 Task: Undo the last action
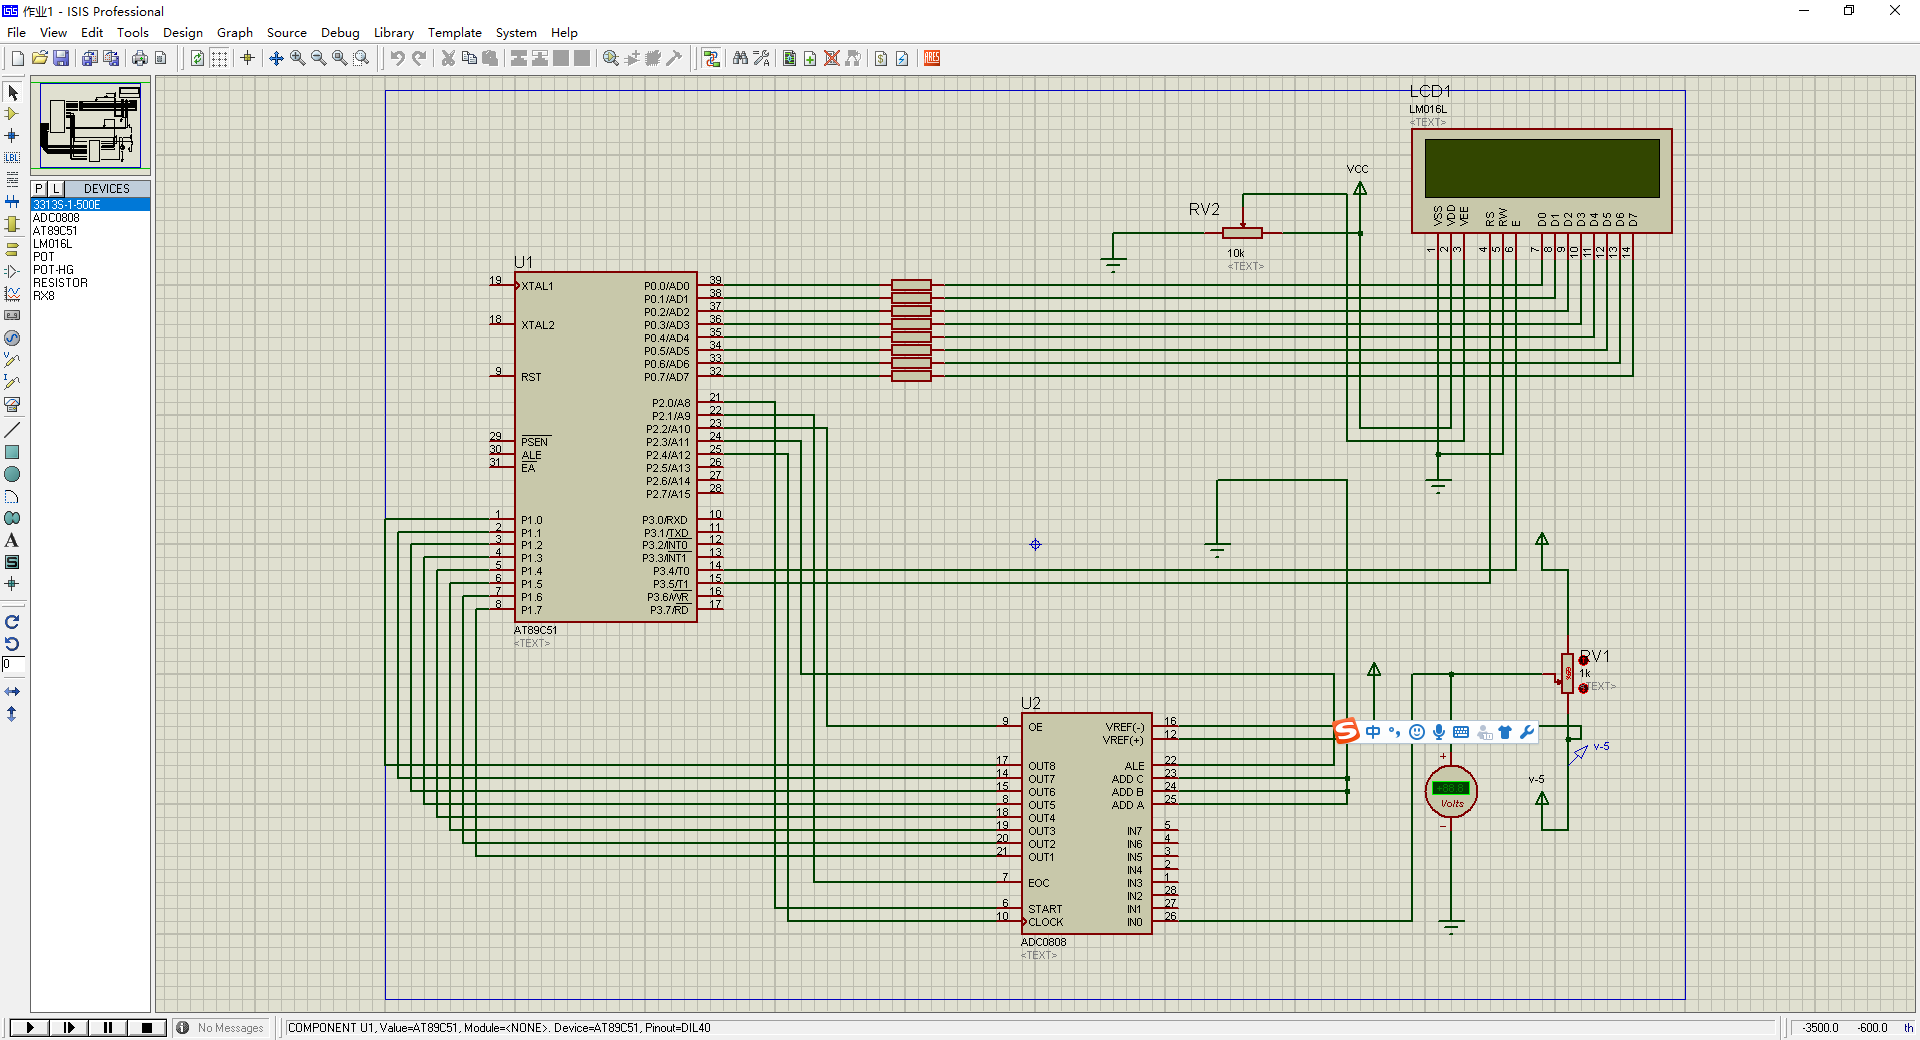[x=397, y=58]
